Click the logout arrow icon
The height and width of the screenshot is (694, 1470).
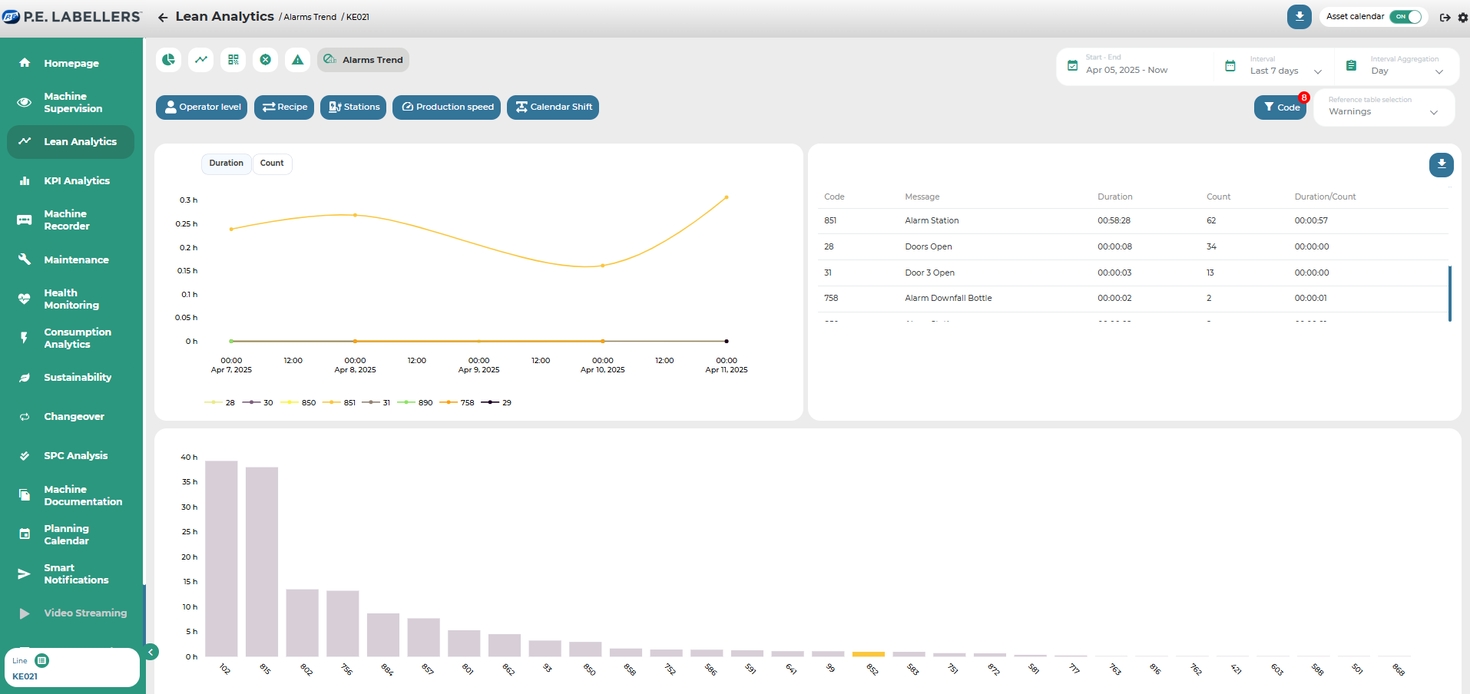[x=1445, y=17]
